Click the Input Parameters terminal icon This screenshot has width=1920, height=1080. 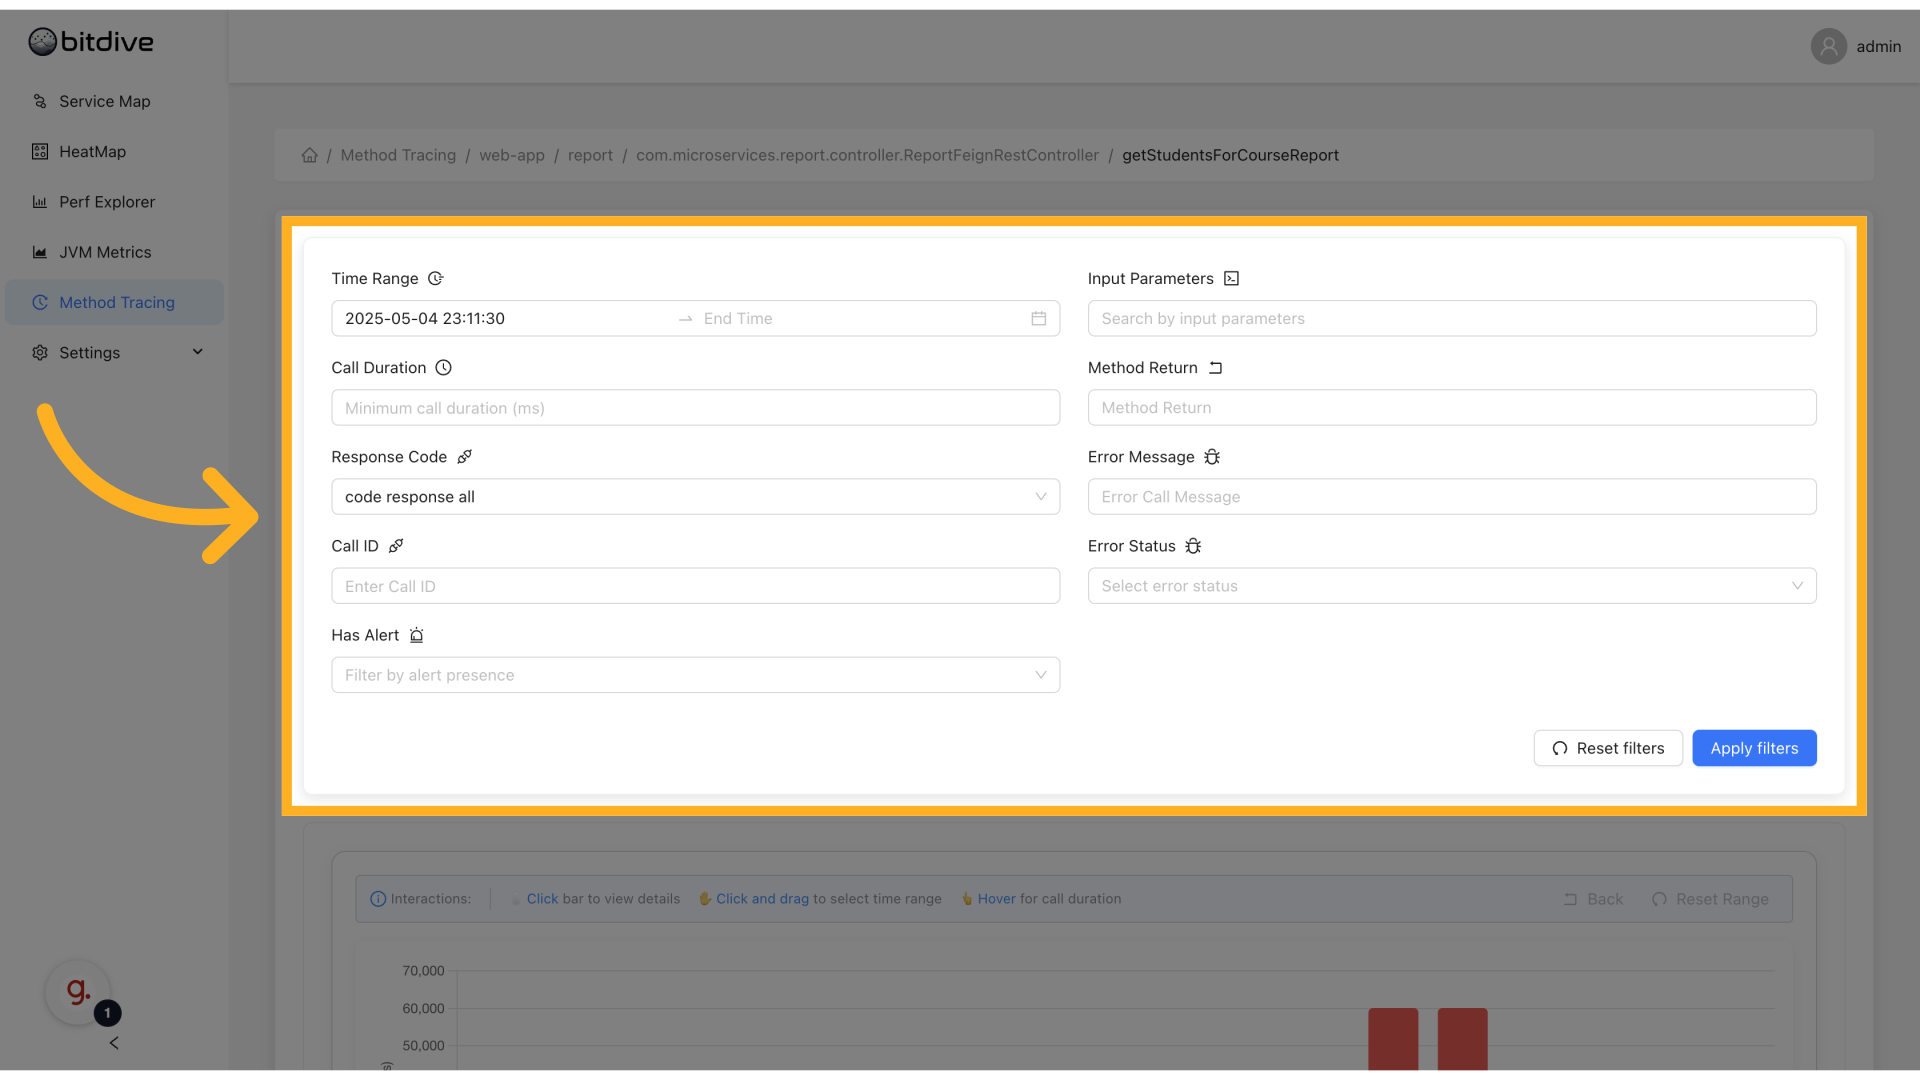coord(1232,278)
